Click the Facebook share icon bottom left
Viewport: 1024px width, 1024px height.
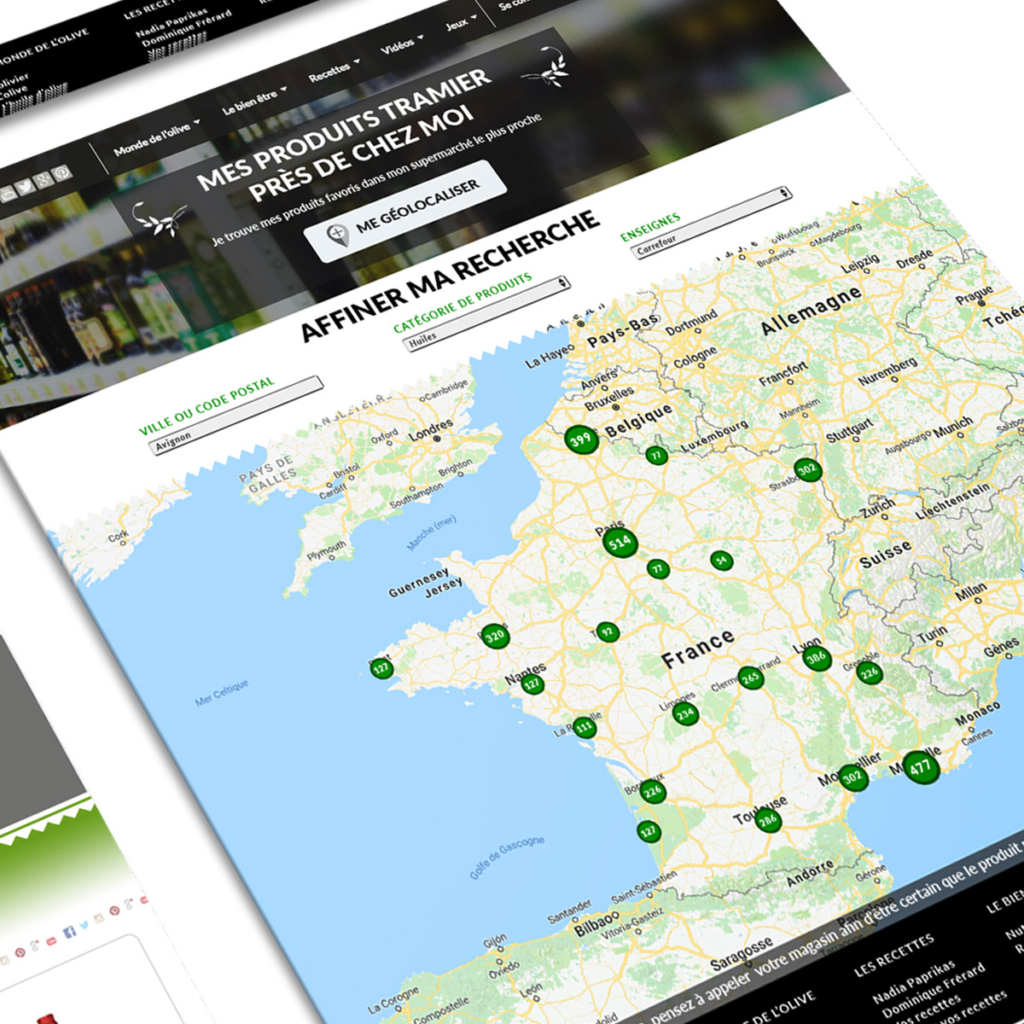click(x=69, y=931)
